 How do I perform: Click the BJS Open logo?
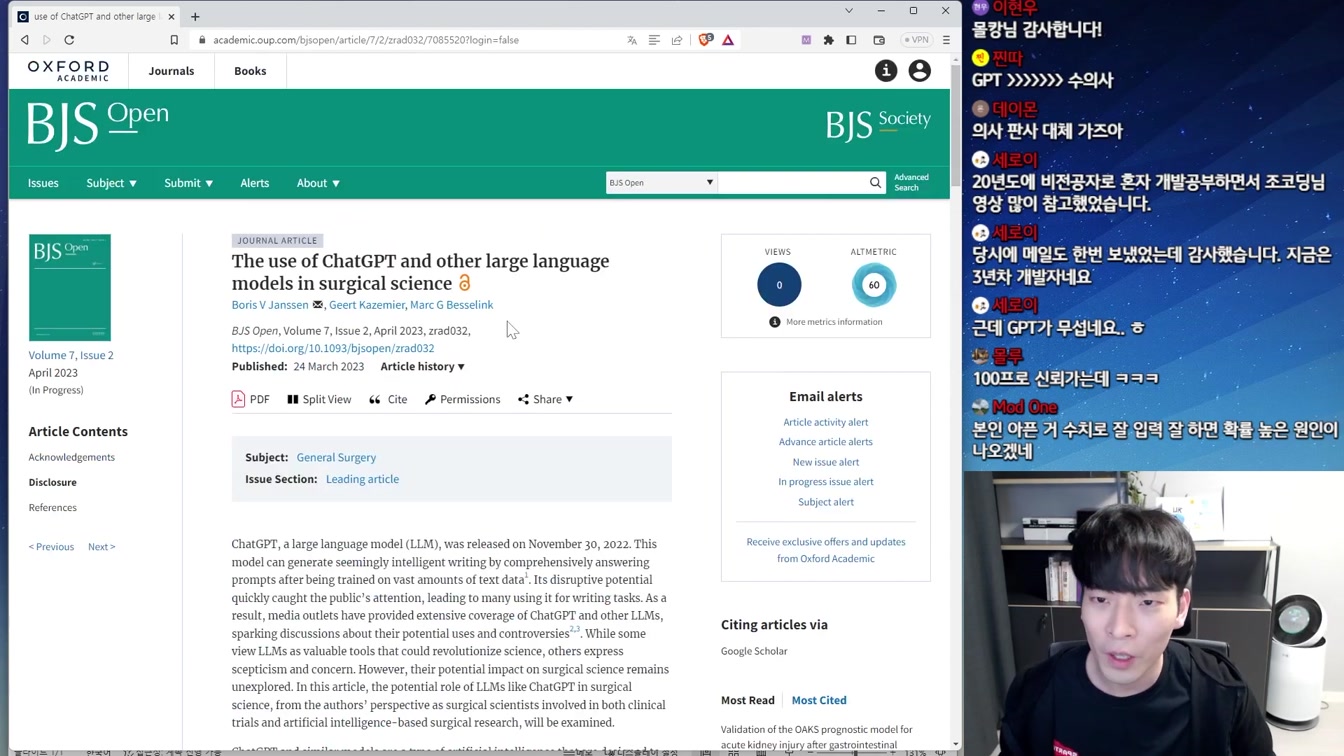[98, 125]
